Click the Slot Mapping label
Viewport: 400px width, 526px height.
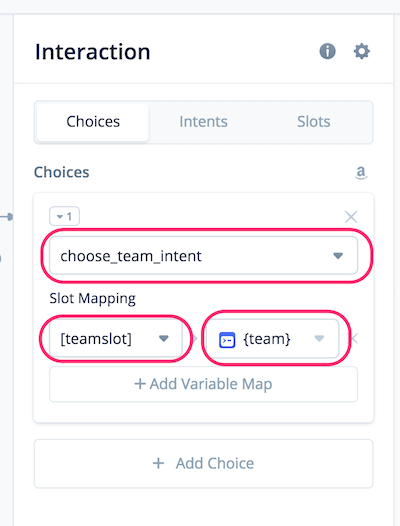[93, 298]
